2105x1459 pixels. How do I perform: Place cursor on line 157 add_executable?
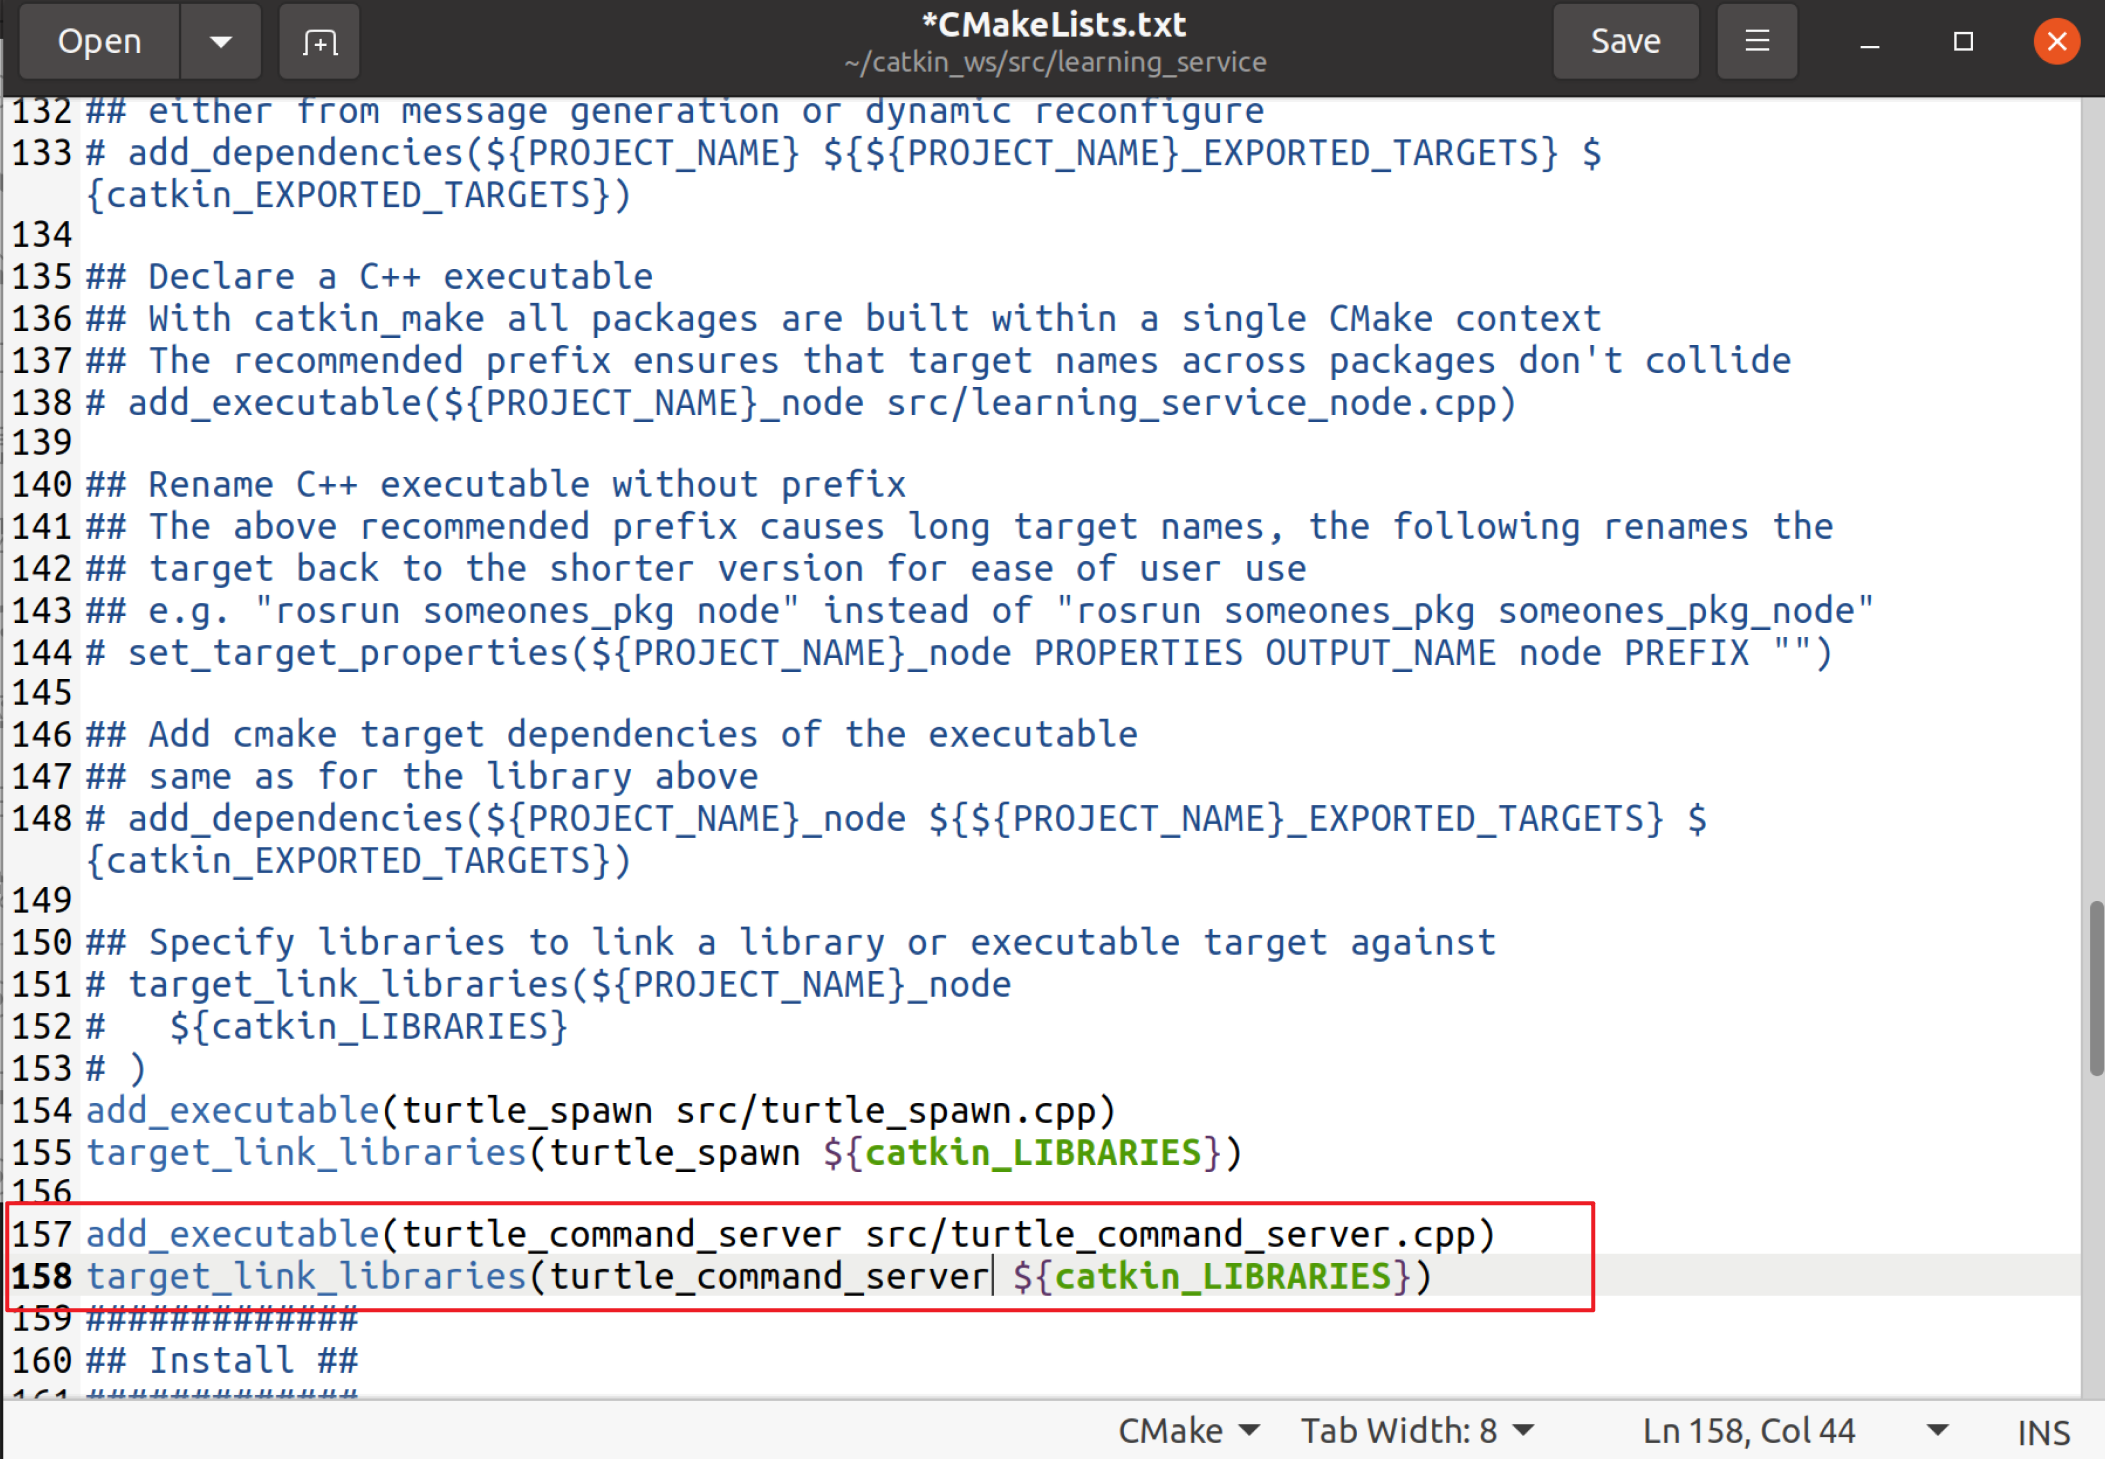pyautogui.click(x=232, y=1234)
